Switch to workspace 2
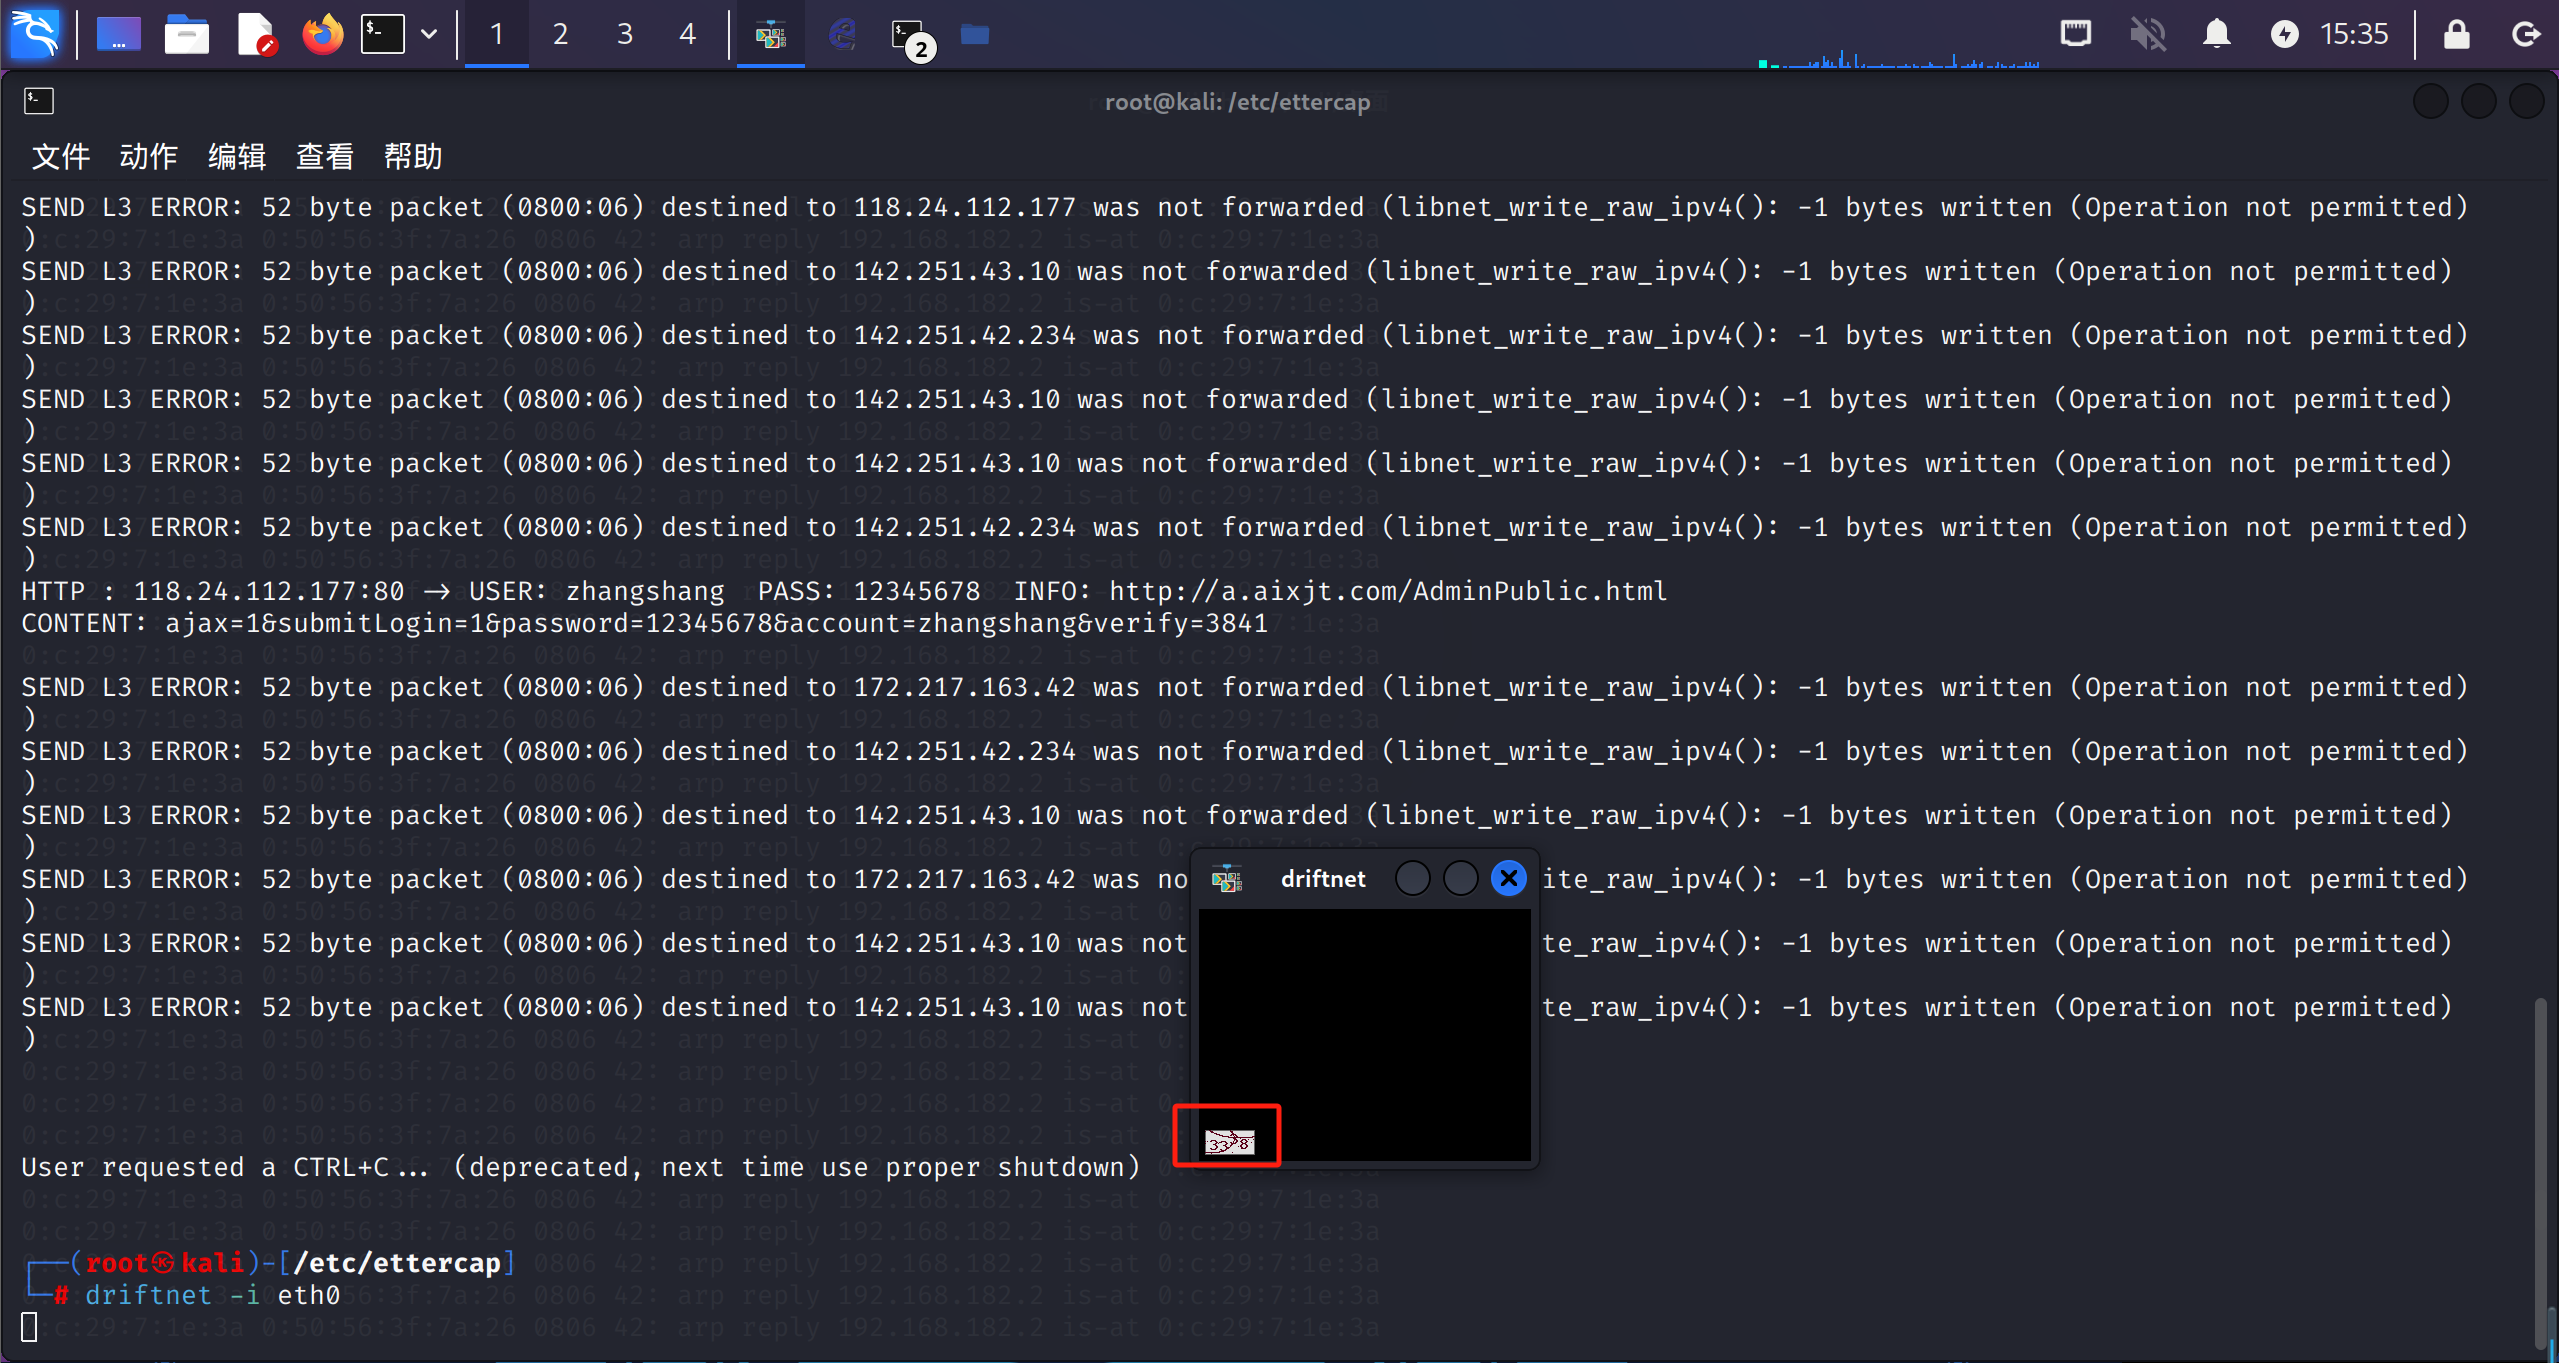Screen dimensions: 2559x1363 560,35
